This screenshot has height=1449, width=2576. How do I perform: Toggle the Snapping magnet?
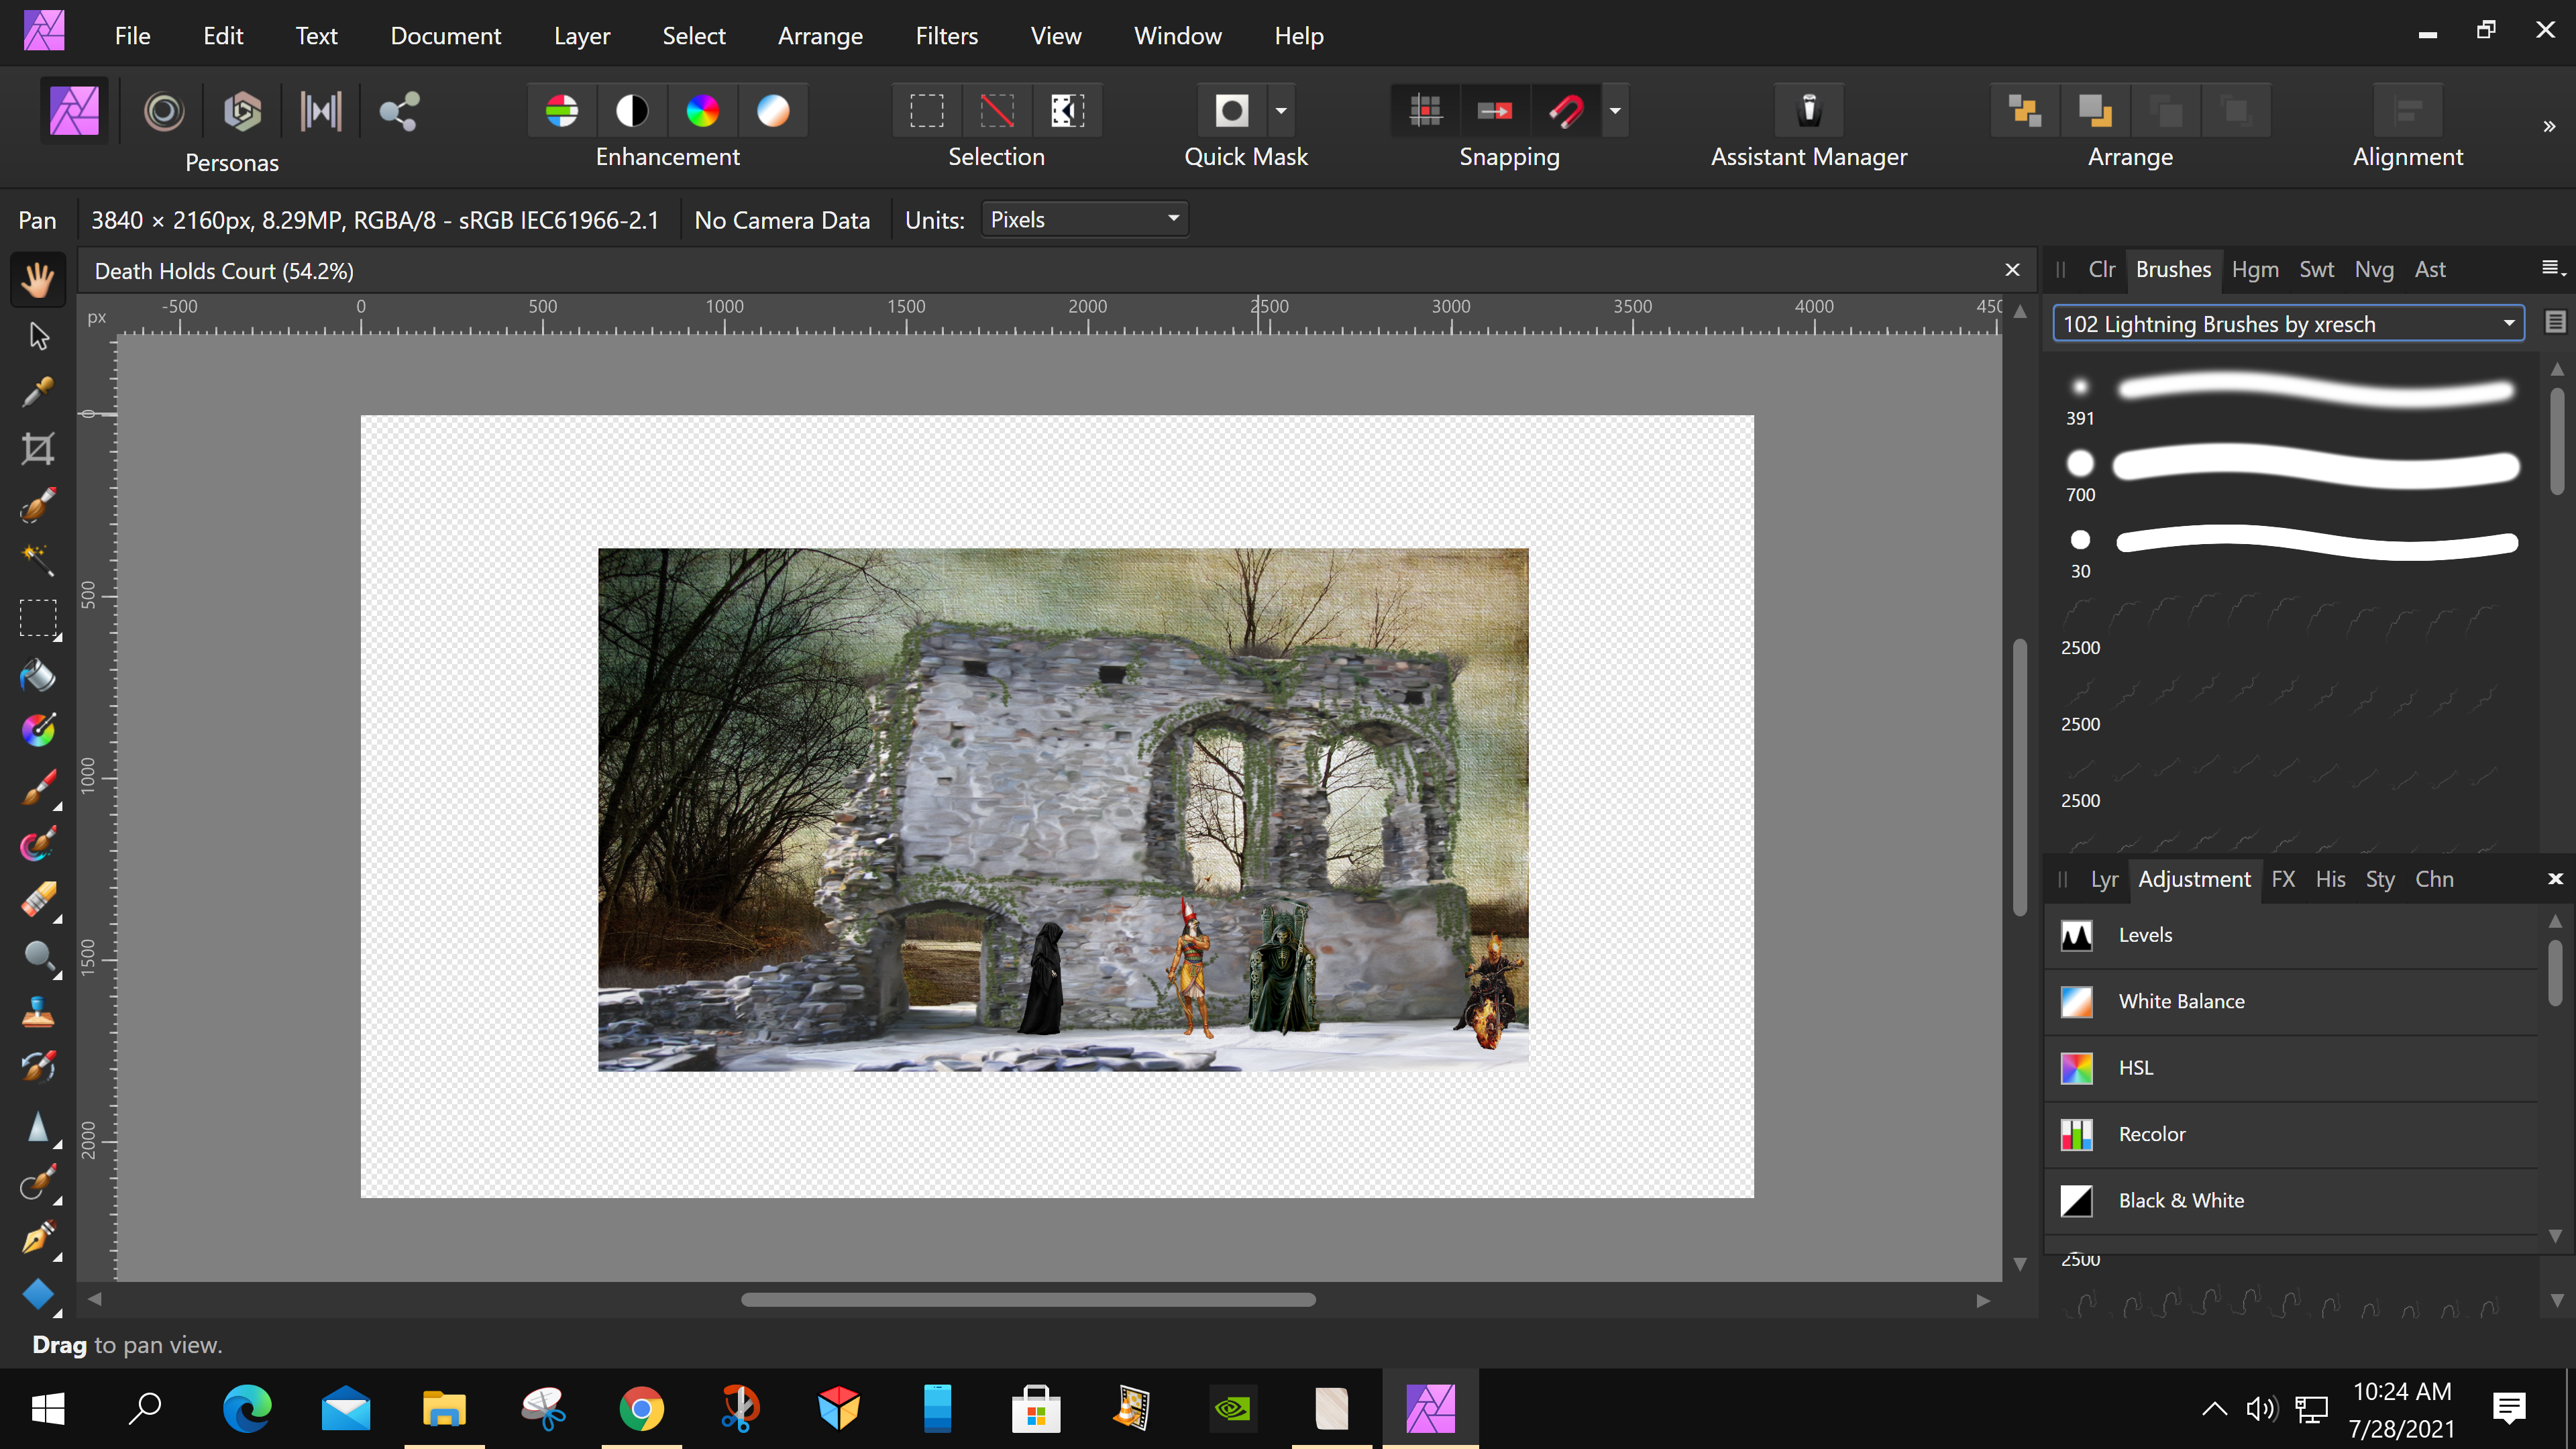click(x=1566, y=110)
